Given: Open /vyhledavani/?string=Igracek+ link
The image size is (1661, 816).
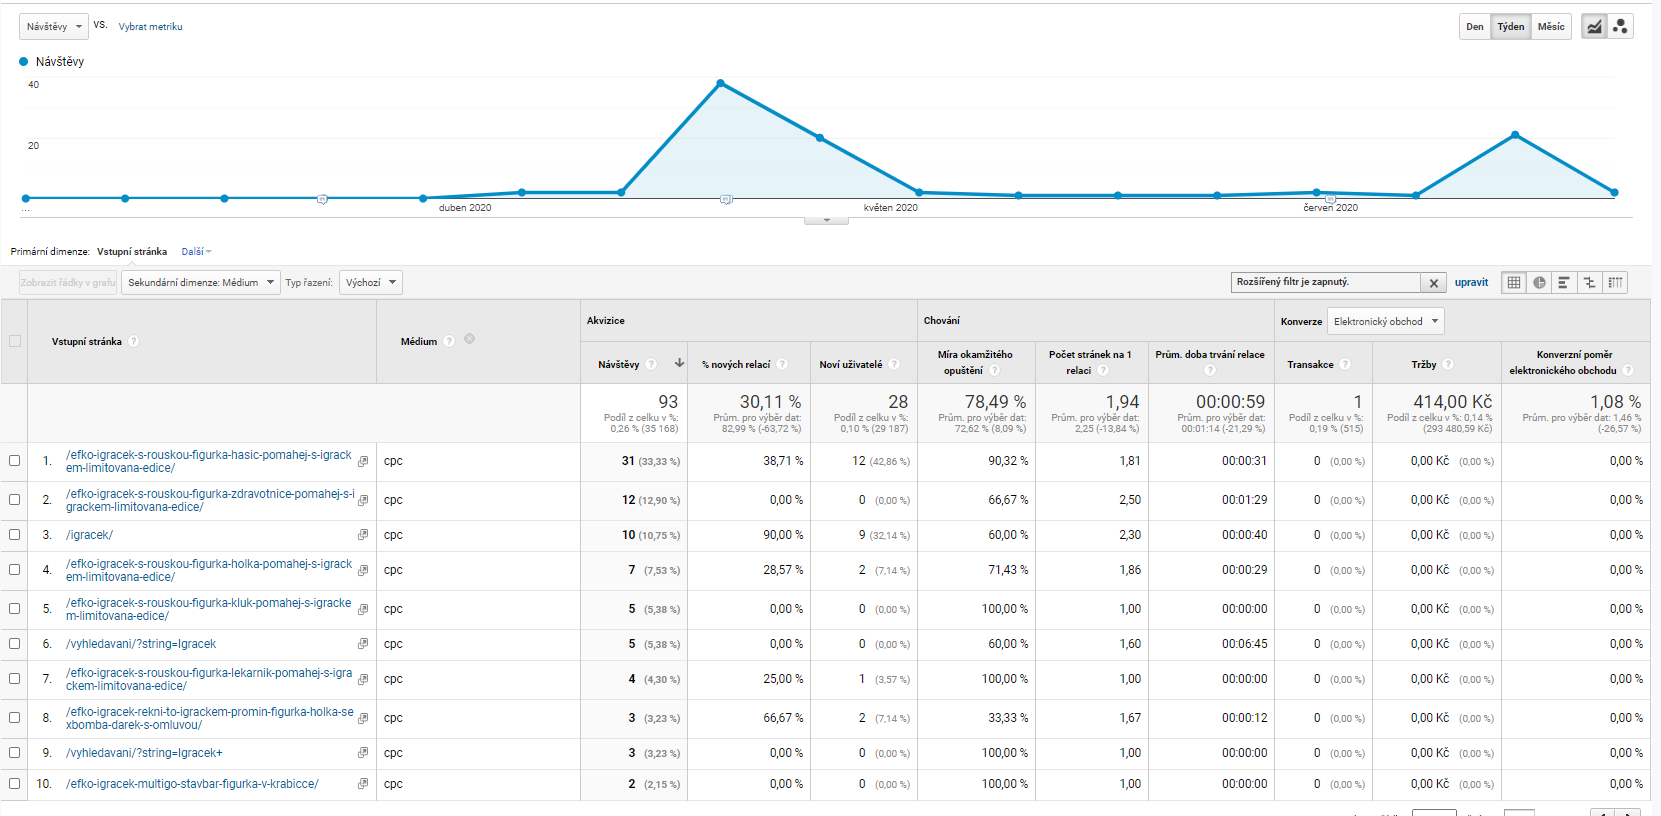Looking at the screenshot, I should click(144, 753).
